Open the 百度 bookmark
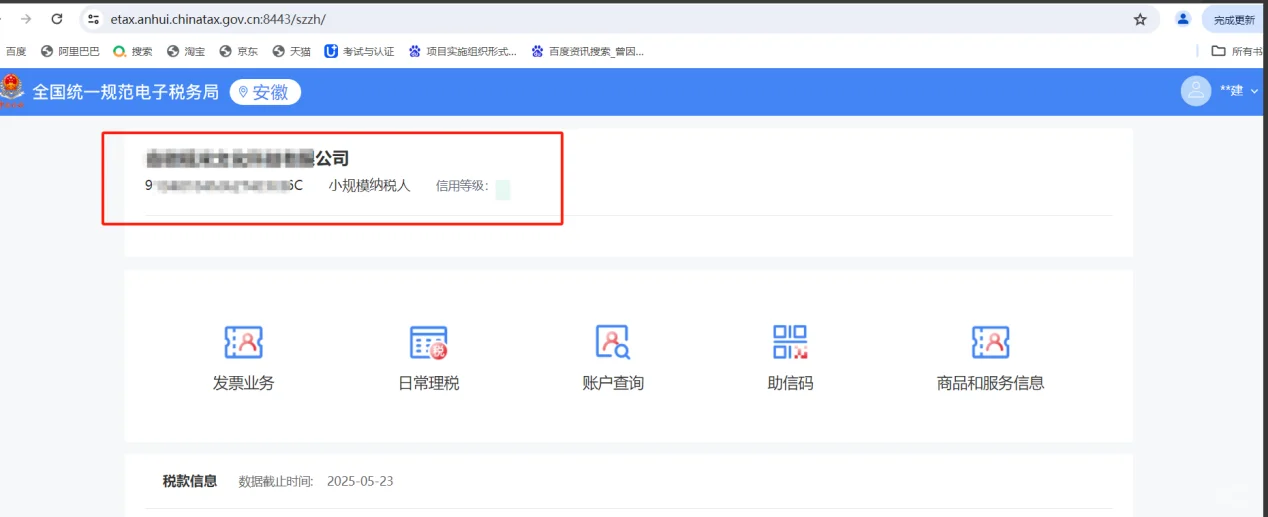 point(15,51)
